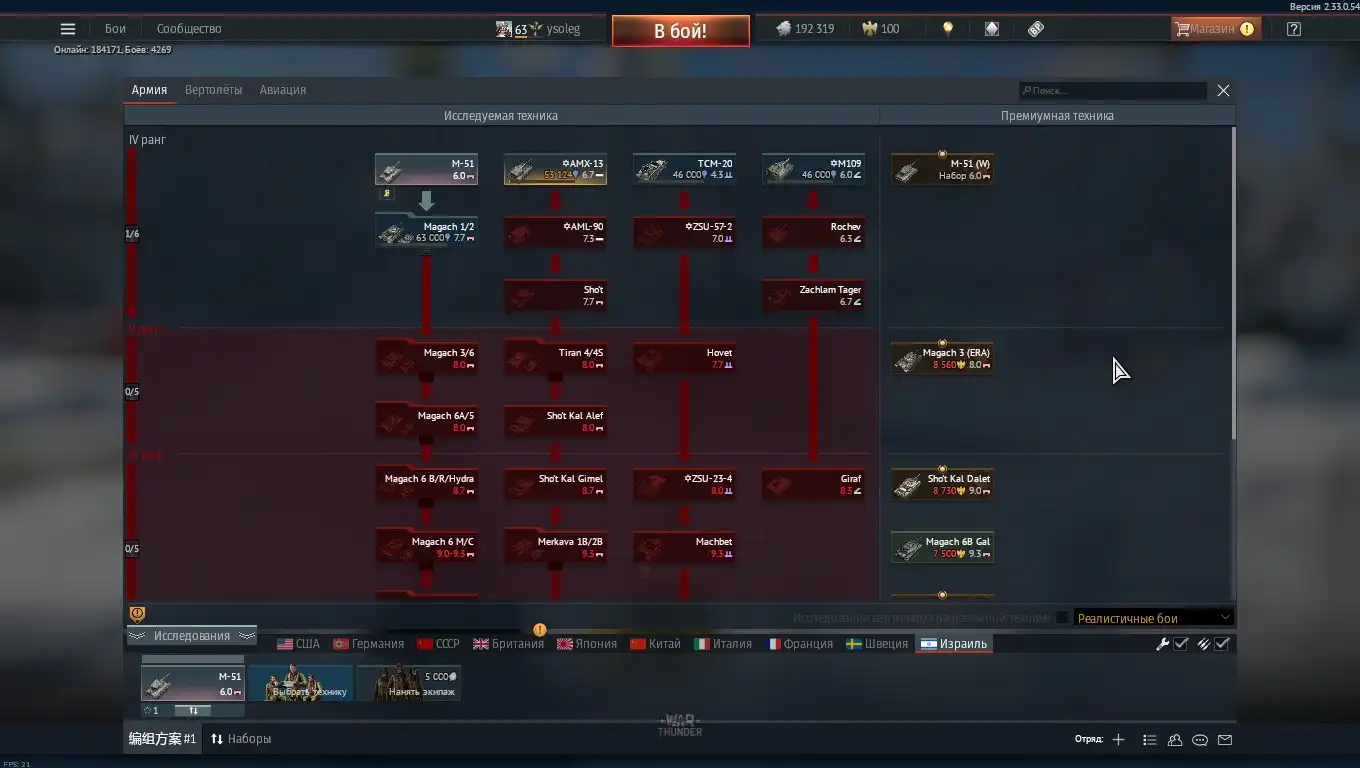Click the wrench repair icon
Image resolution: width=1360 pixels, height=768 pixels.
tap(1162, 644)
